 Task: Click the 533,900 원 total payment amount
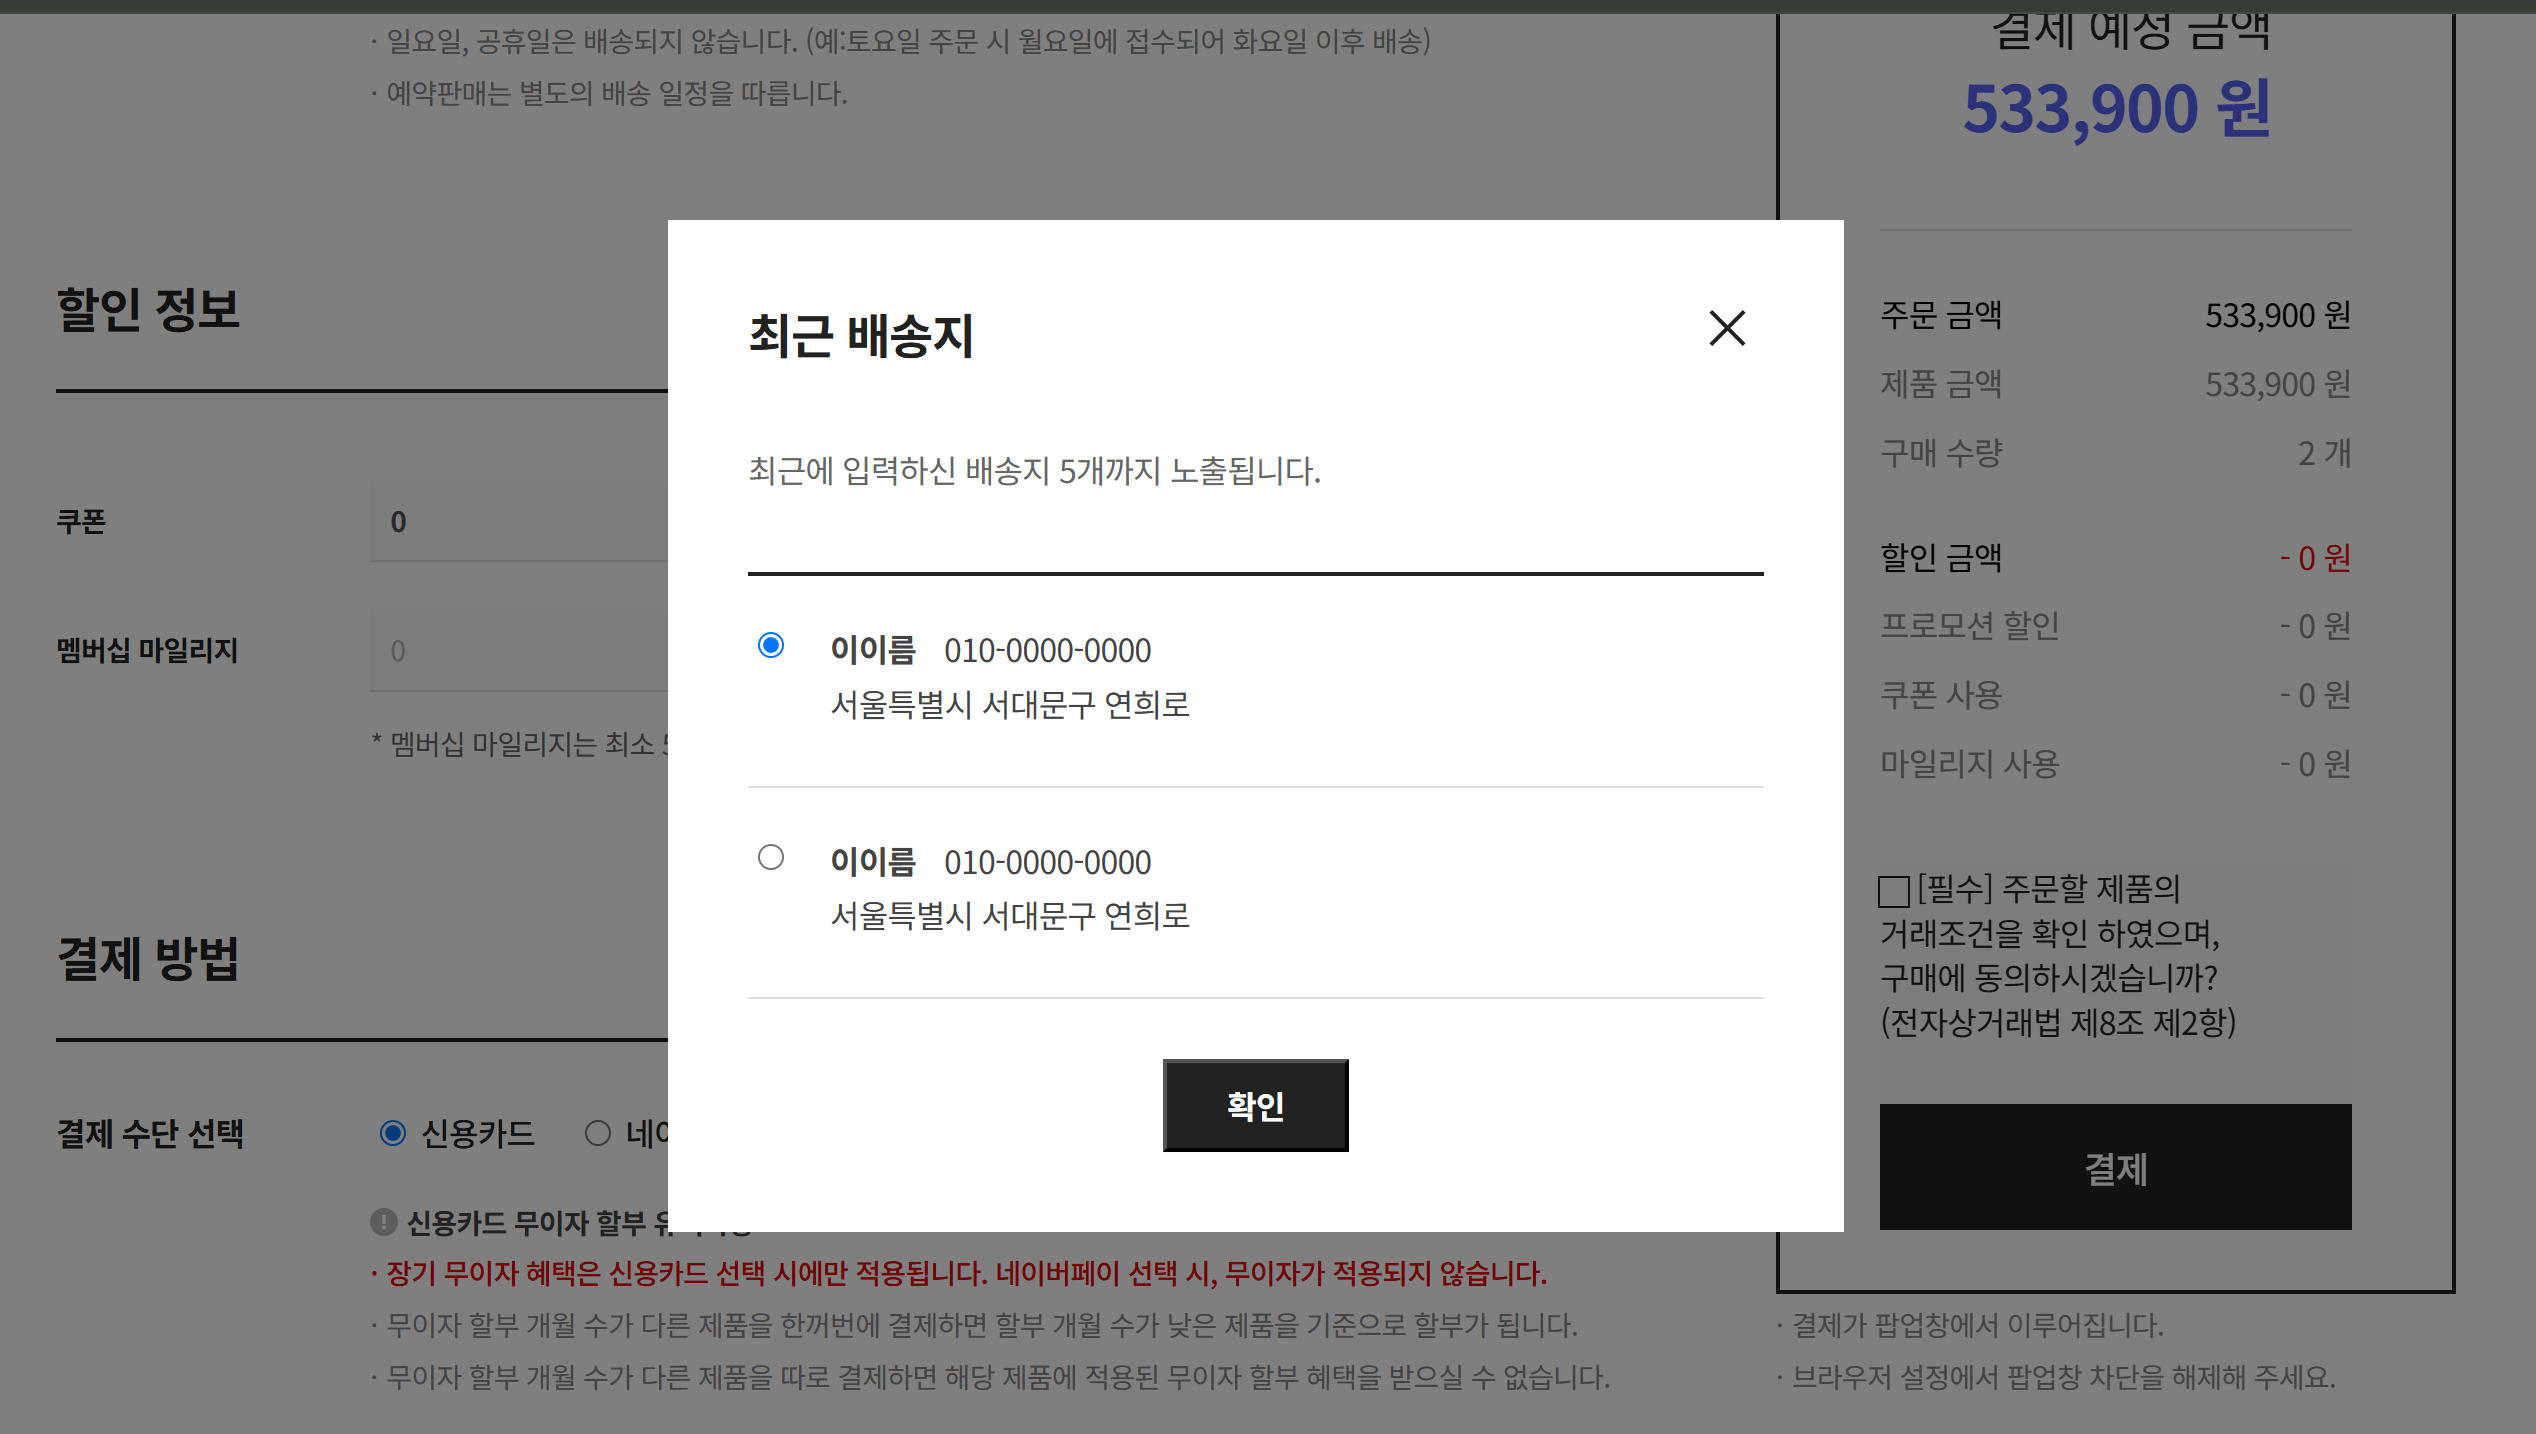point(2116,108)
